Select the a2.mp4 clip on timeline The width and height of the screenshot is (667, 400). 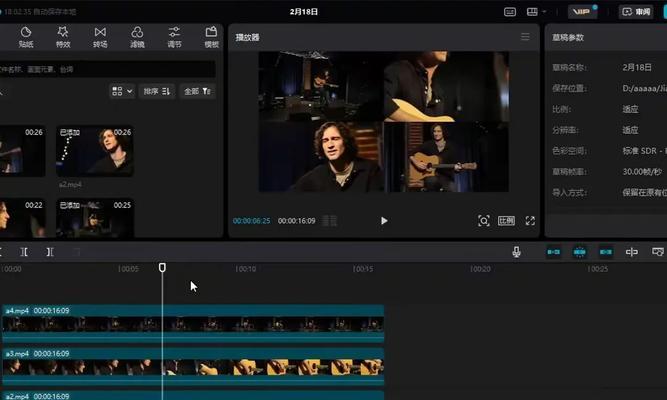coord(193,396)
